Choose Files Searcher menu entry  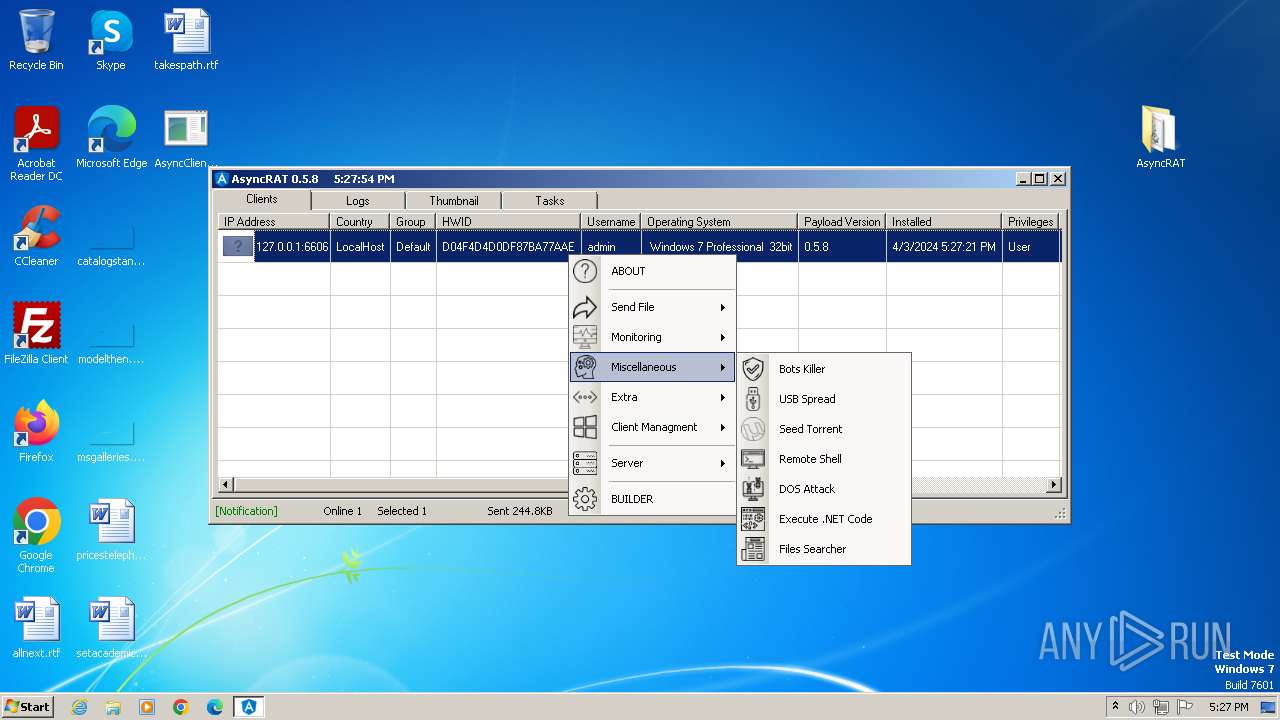click(824, 549)
